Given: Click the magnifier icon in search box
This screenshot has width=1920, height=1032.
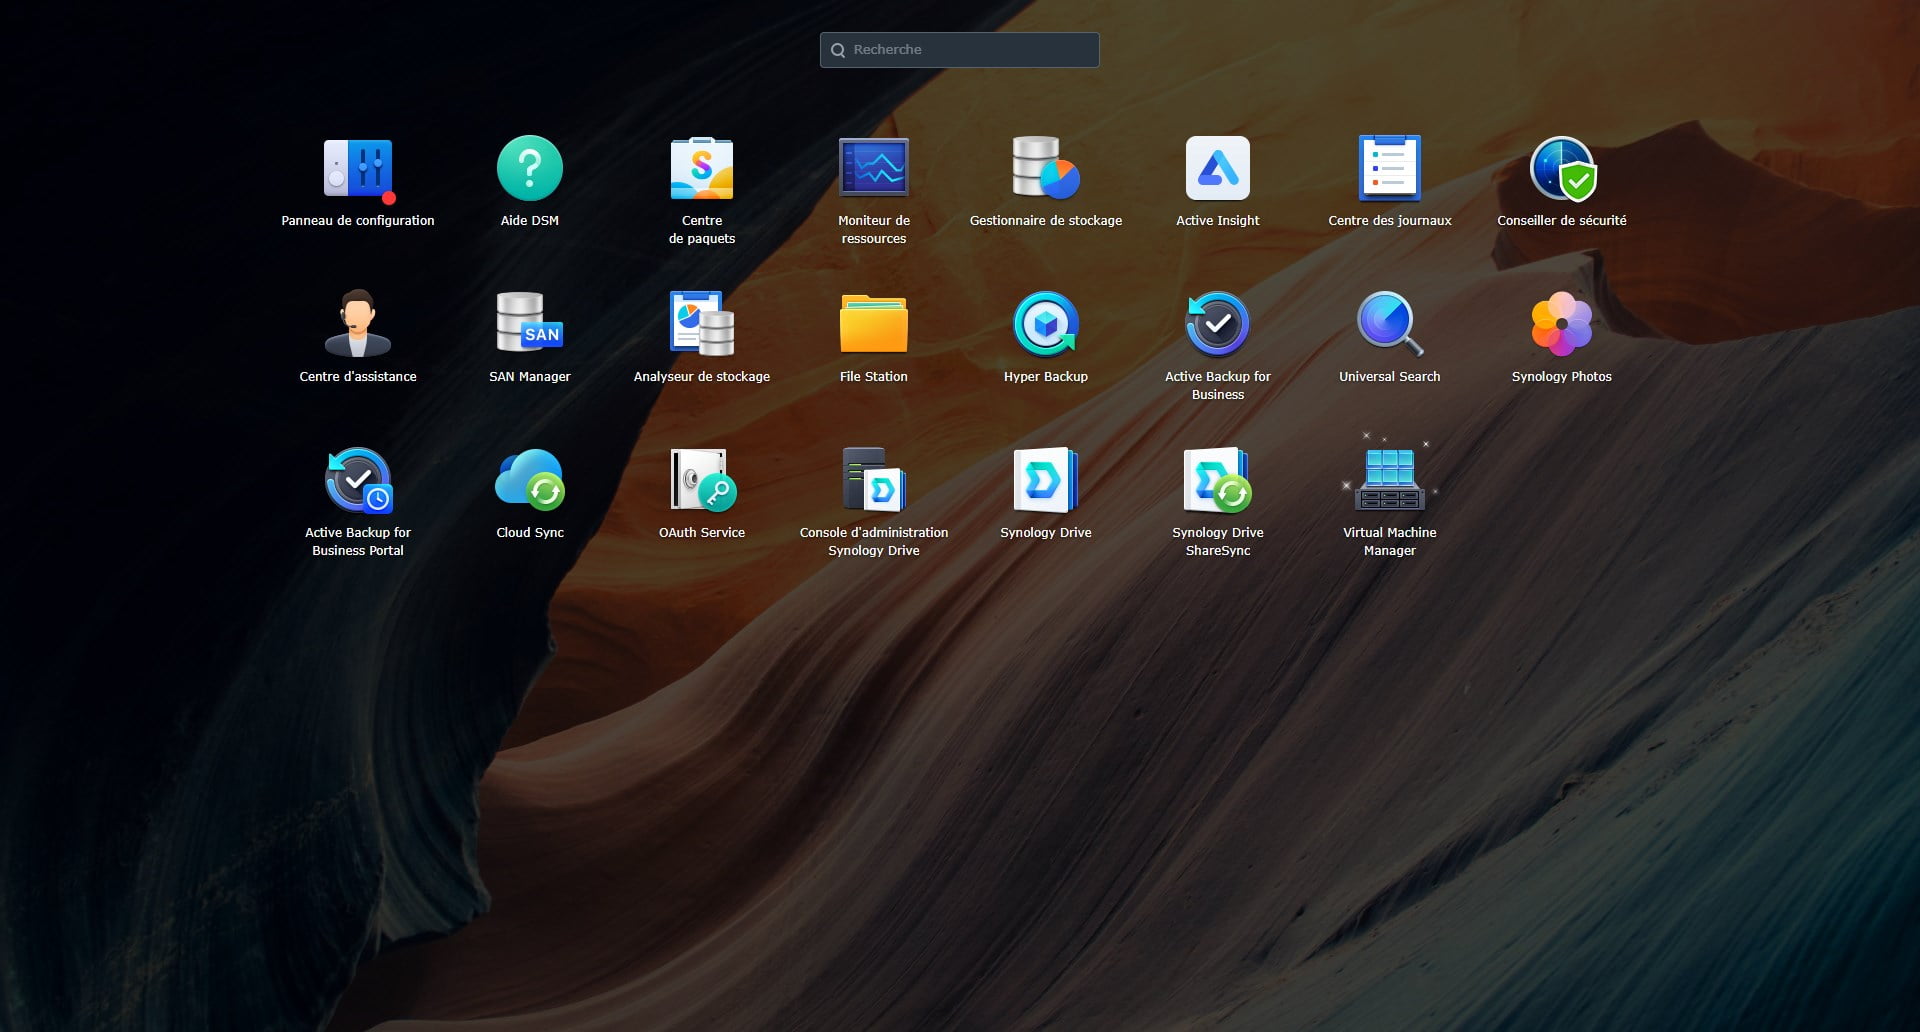Looking at the screenshot, I should point(838,50).
